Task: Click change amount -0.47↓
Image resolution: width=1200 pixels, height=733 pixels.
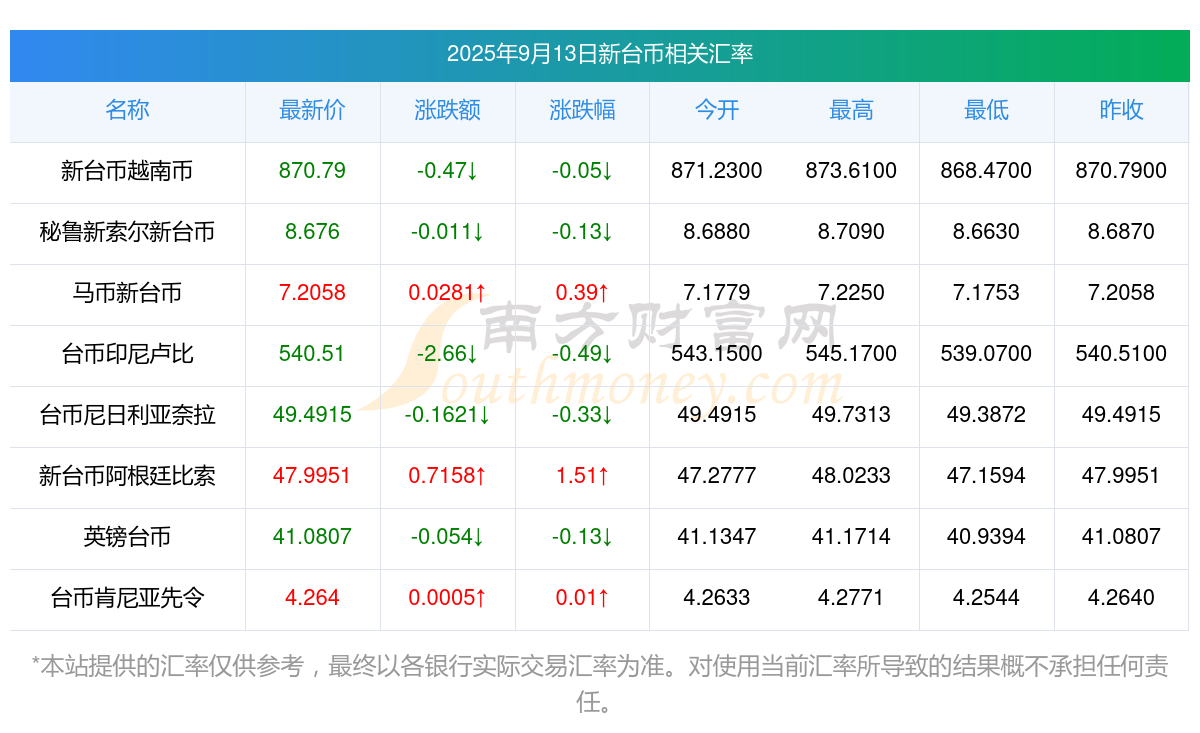Action: pos(448,171)
